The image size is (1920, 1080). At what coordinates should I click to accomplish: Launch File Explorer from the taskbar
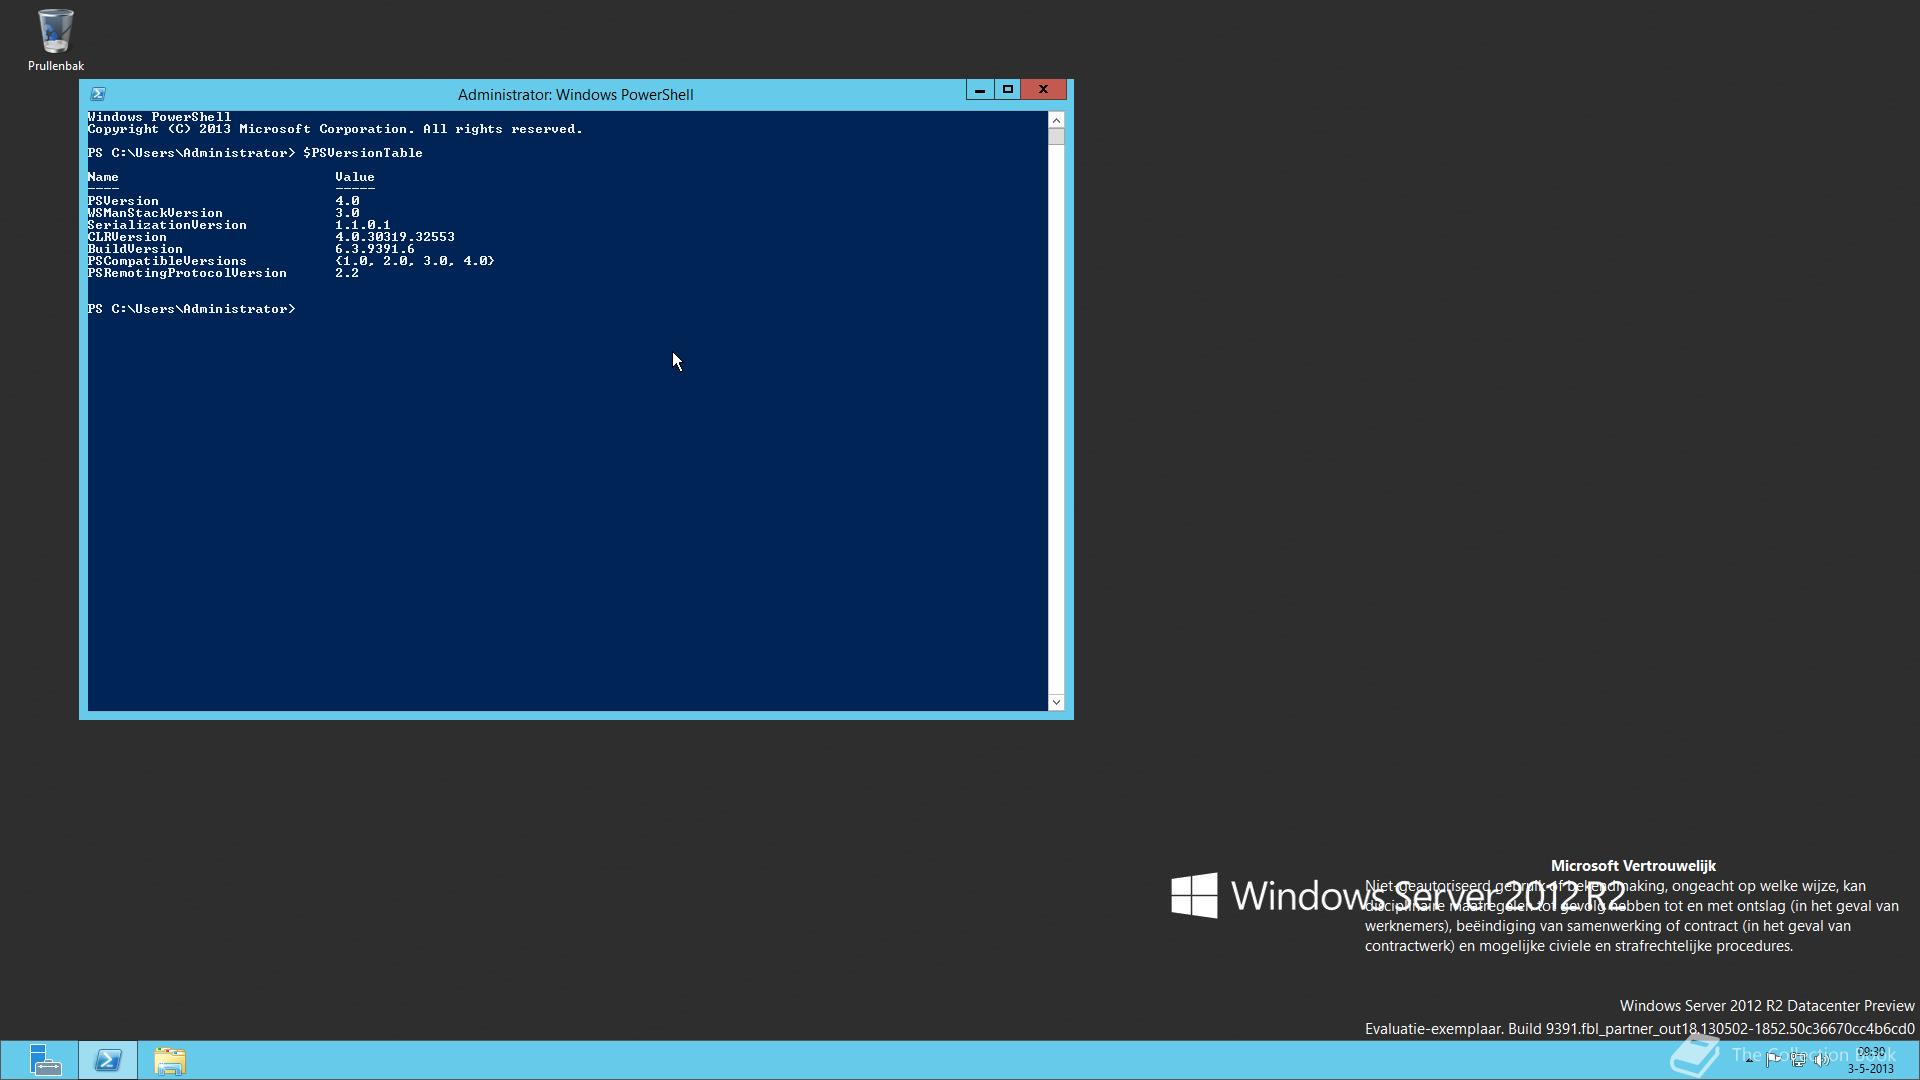(x=170, y=1060)
